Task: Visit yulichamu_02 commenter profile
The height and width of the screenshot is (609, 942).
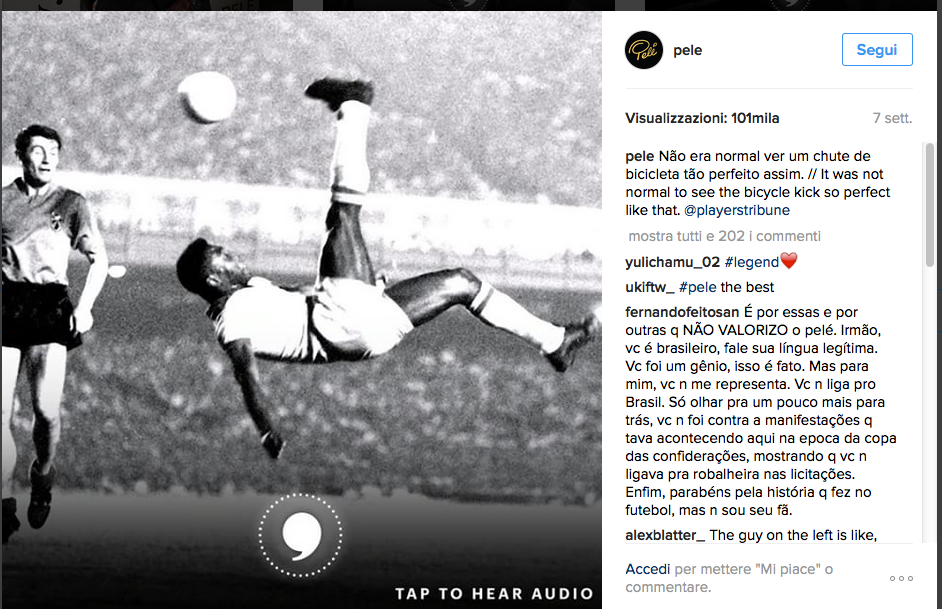Action: click(x=672, y=262)
